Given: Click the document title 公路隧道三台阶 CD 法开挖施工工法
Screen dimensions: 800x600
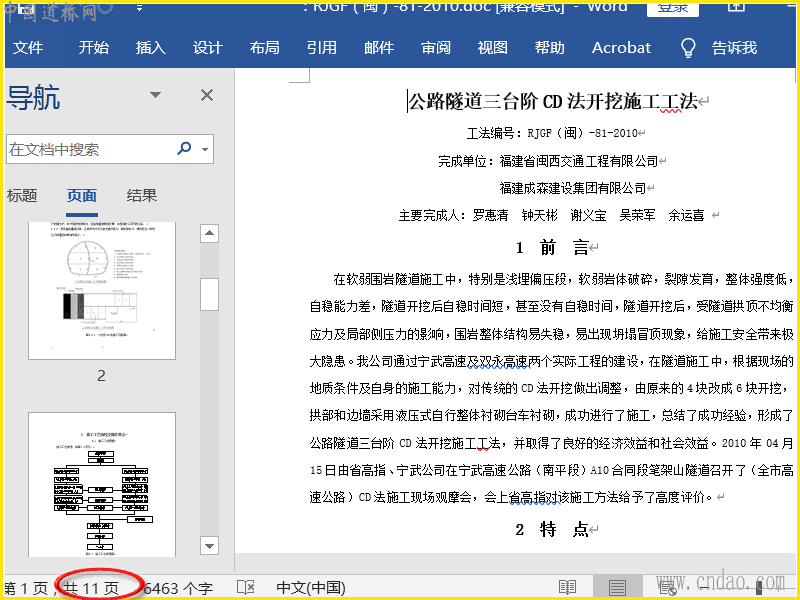Looking at the screenshot, I should coord(553,101).
